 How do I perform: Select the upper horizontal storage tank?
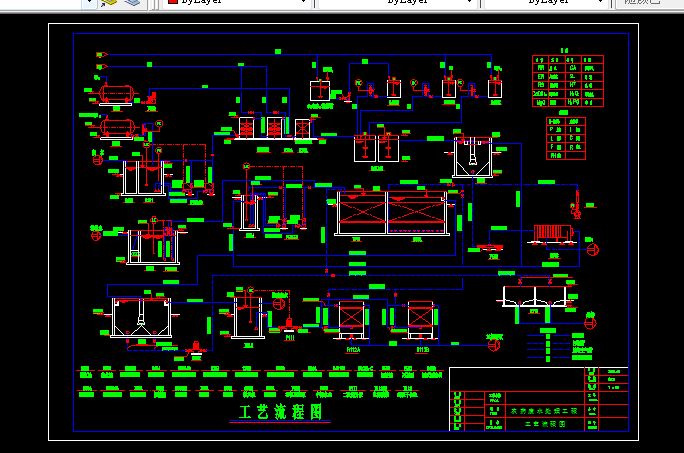point(116,94)
